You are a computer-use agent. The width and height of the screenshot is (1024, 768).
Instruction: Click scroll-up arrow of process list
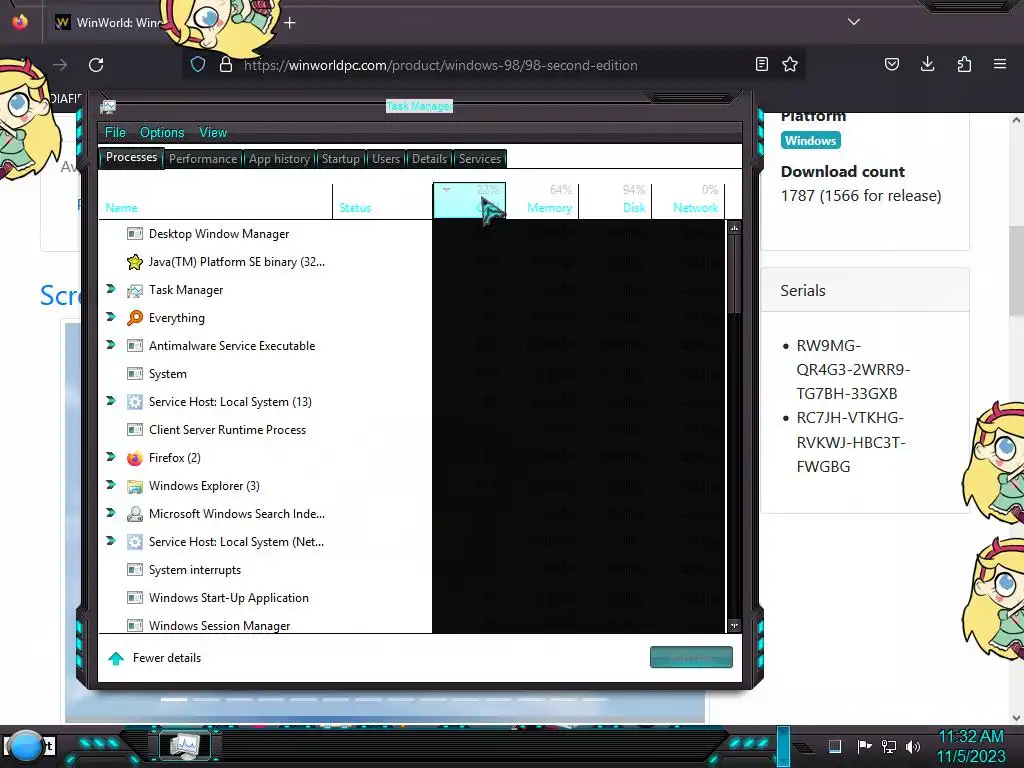point(734,228)
